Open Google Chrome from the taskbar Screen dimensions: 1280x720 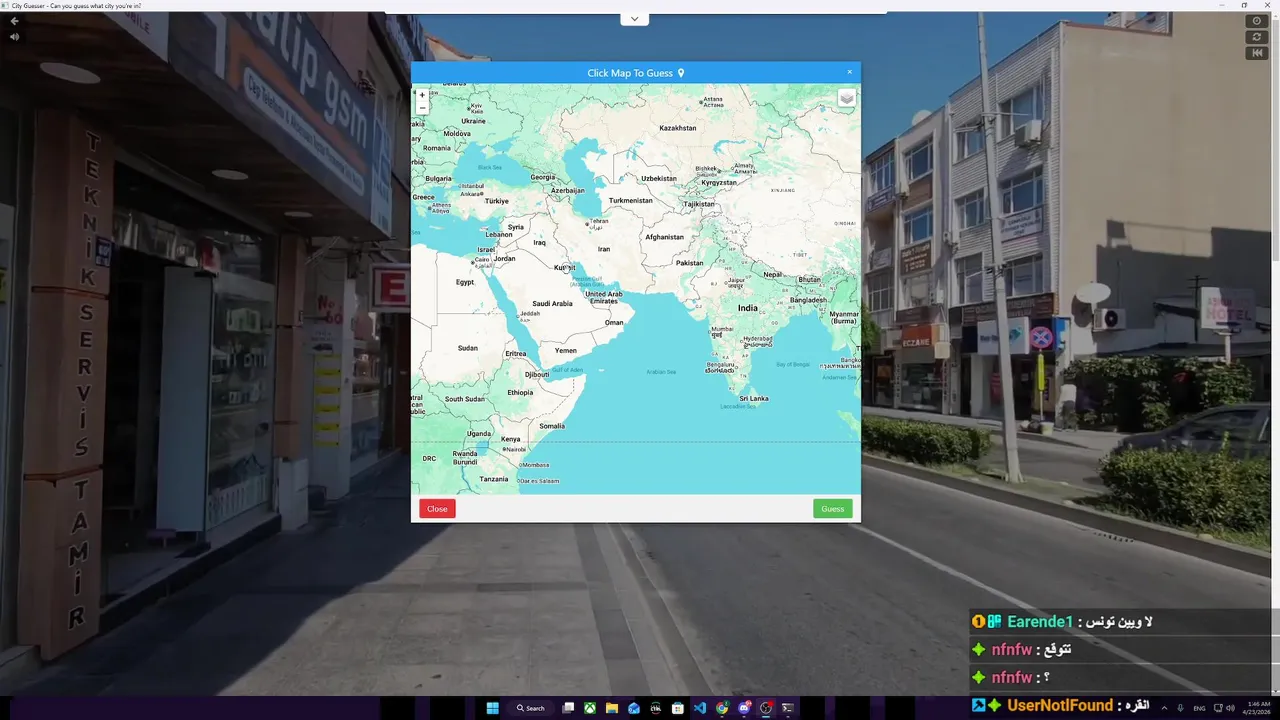[x=722, y=708]
